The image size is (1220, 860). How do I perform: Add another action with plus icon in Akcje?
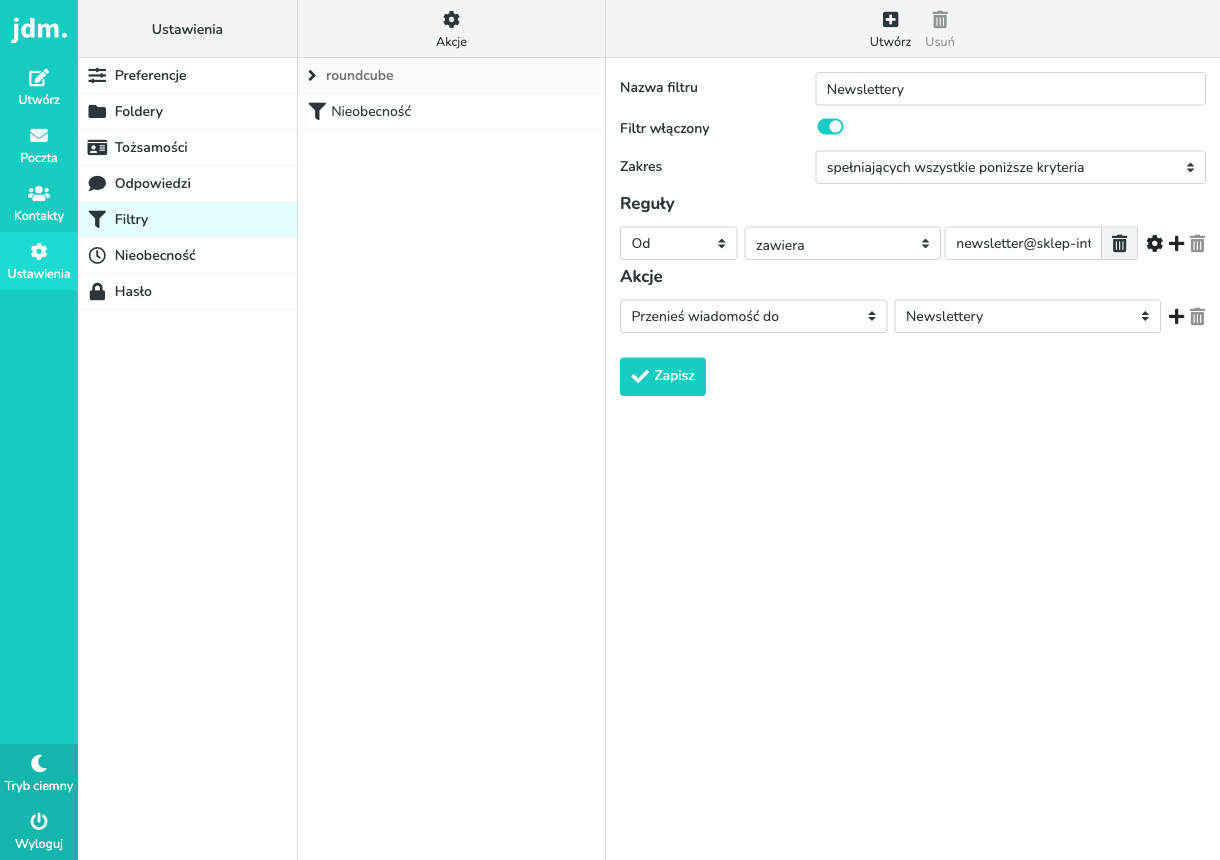[1177, 316]
